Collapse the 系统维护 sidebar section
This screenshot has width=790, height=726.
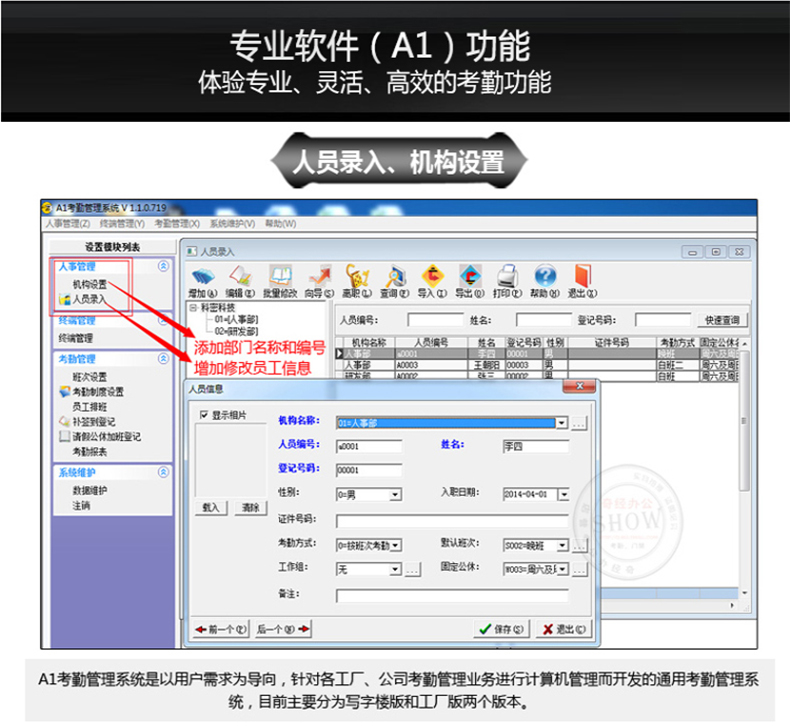[x=163, y=472]
